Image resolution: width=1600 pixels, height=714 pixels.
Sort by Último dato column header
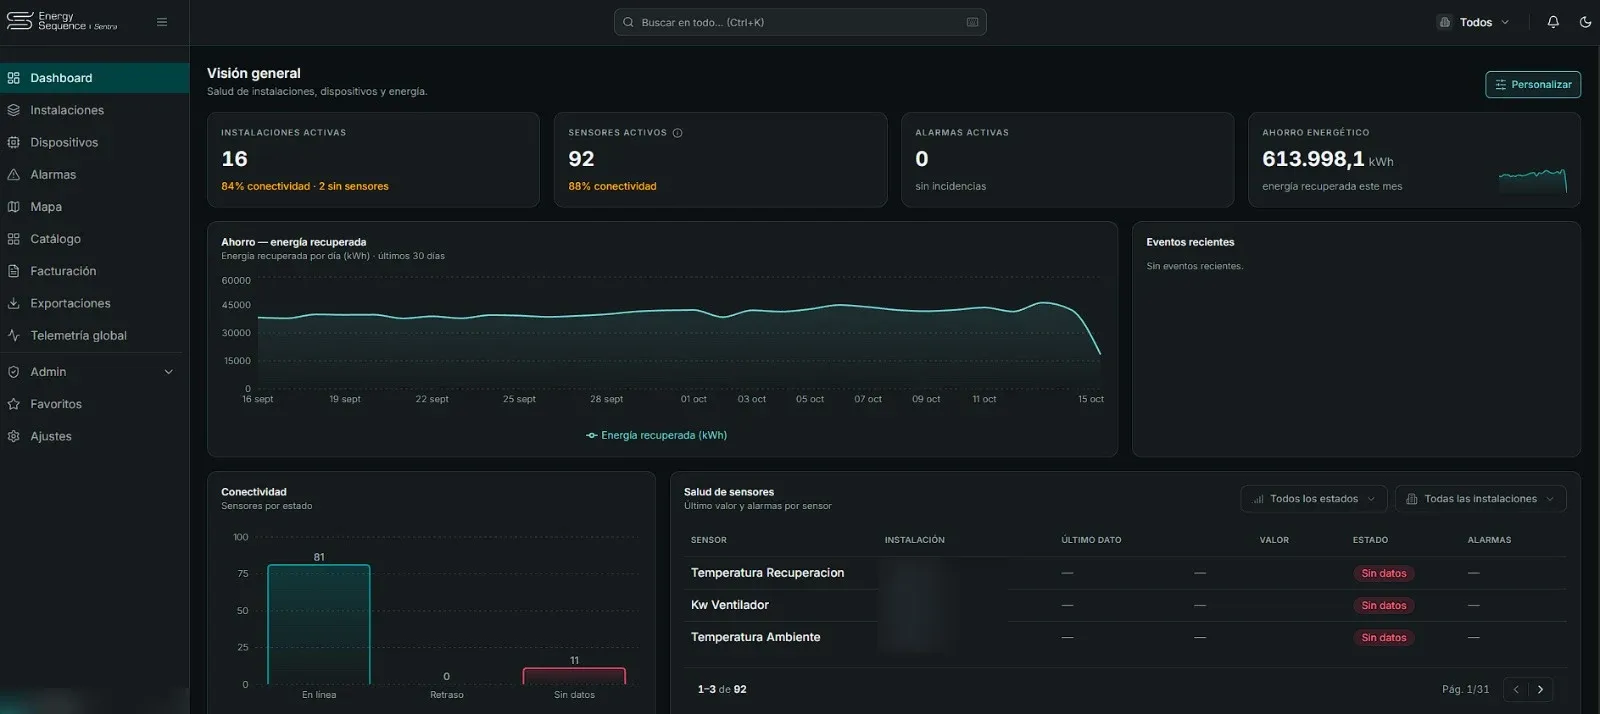(1091, 540)
